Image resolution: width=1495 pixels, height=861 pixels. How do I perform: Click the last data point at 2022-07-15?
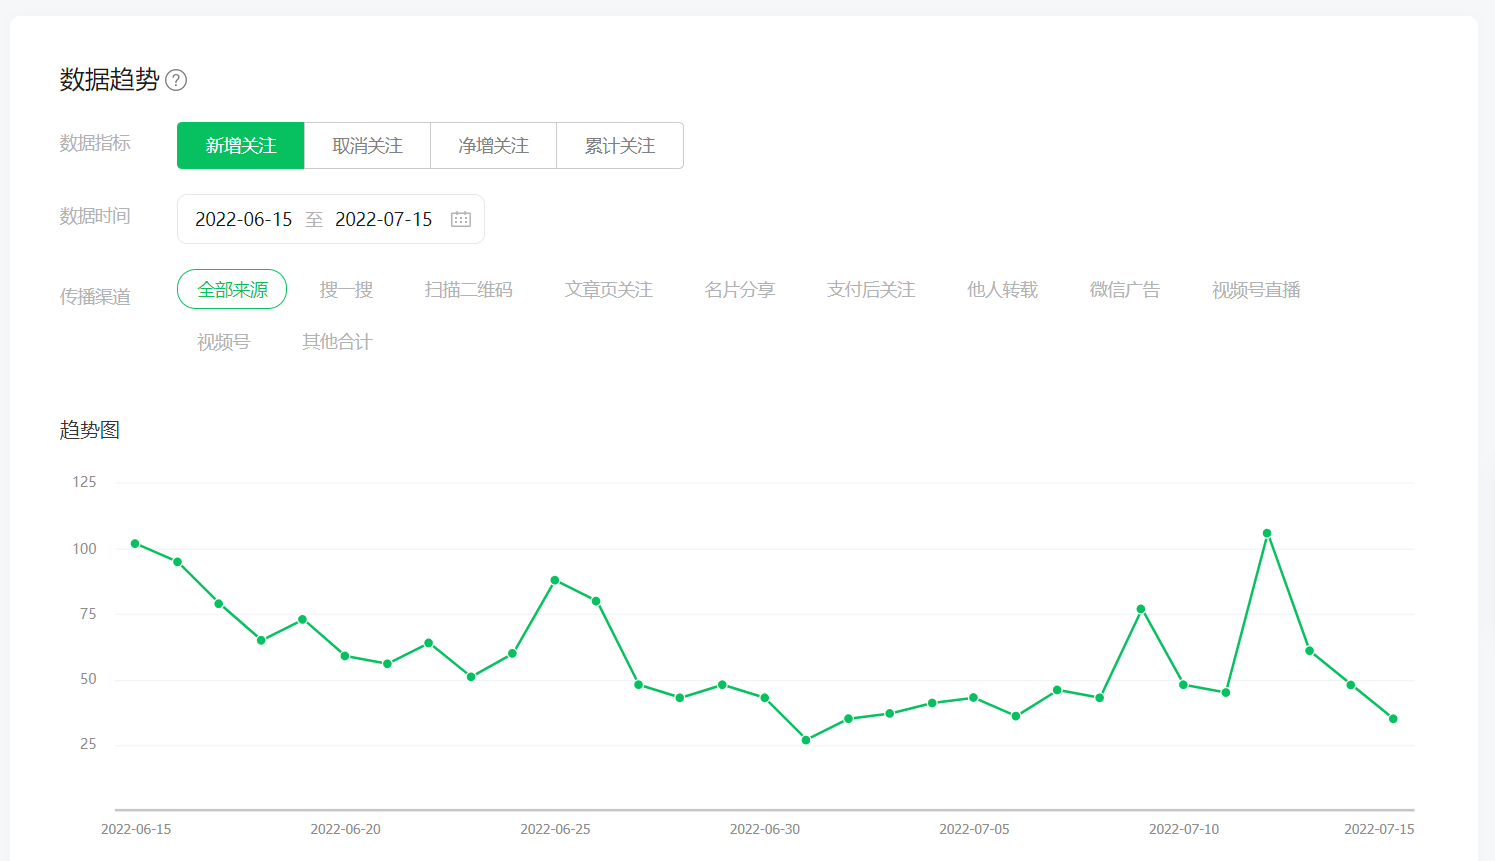1393,719
